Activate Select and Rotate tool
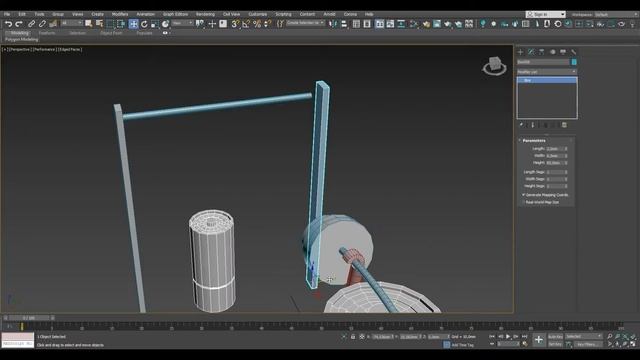 pyautogui.click(x=144, y=24)
